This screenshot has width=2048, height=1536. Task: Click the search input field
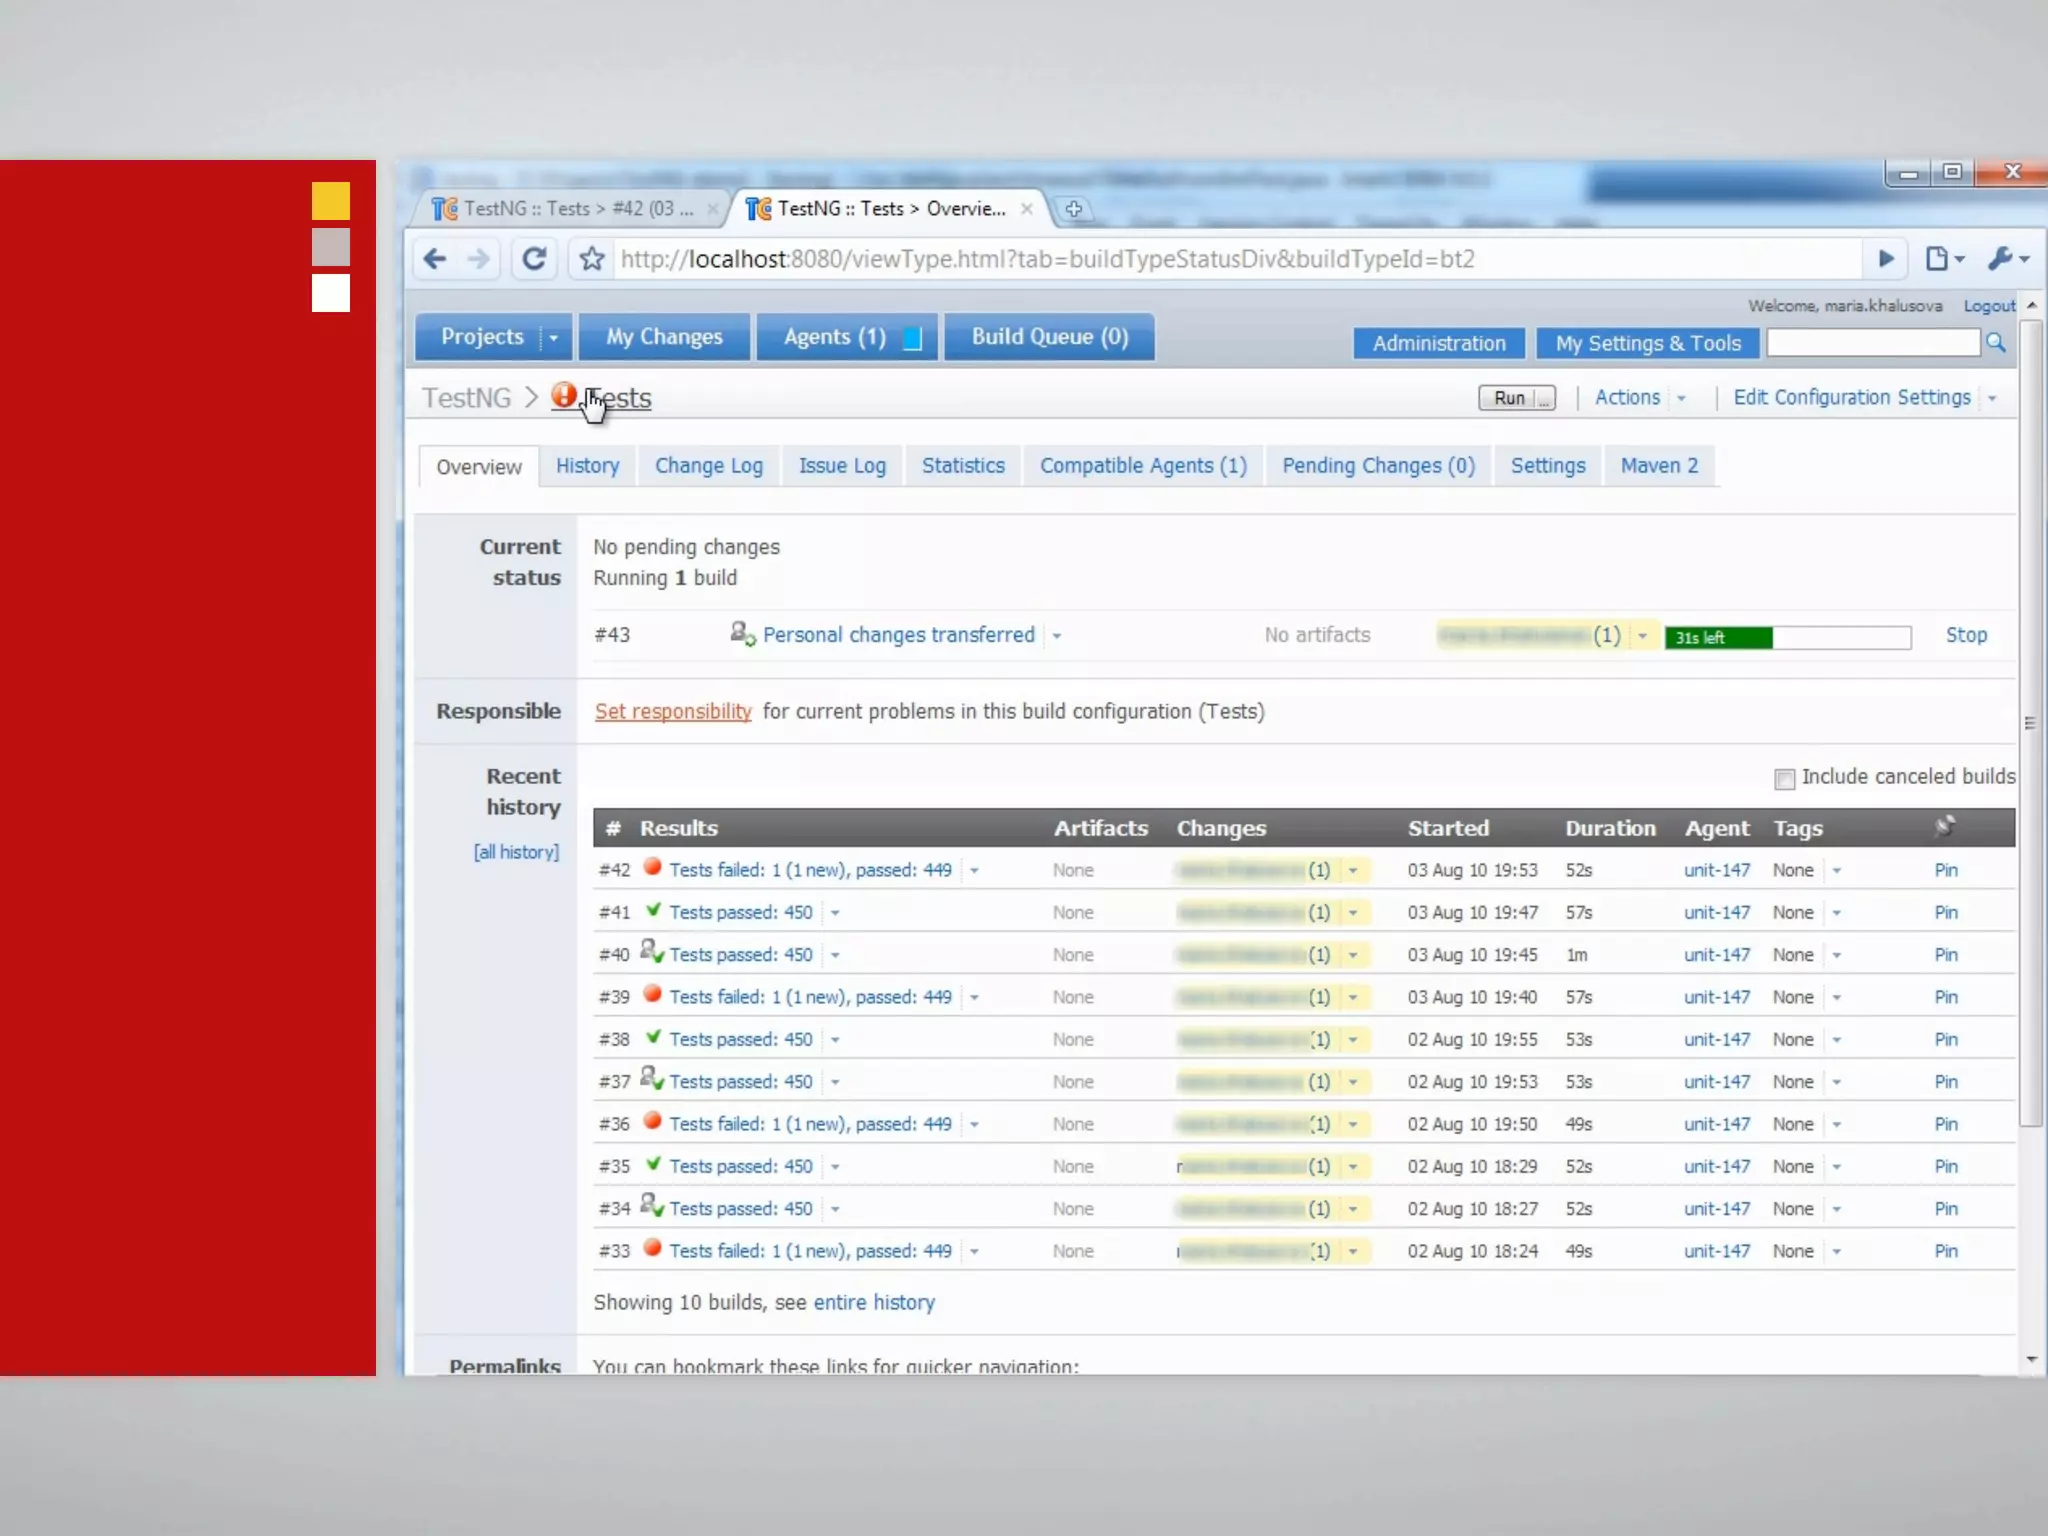pos(1872,343)
